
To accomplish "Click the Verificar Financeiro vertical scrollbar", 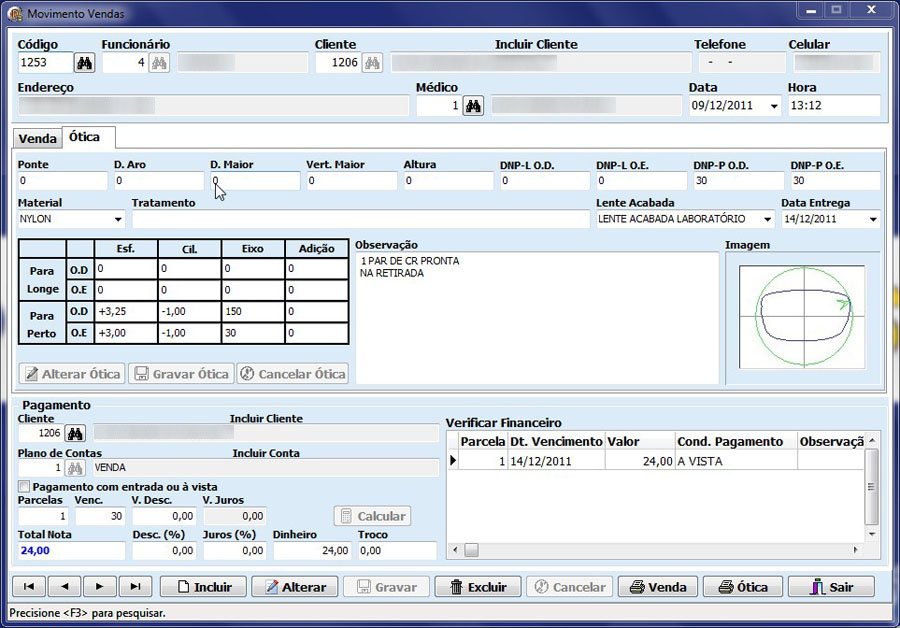I will tap(872, 487).
